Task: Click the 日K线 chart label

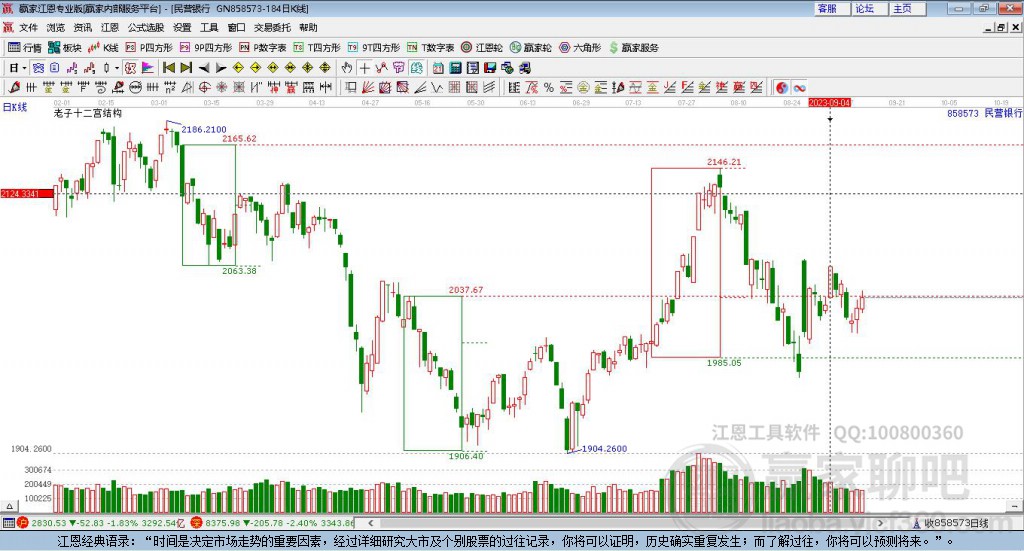Action: click(x=15, y=107)
